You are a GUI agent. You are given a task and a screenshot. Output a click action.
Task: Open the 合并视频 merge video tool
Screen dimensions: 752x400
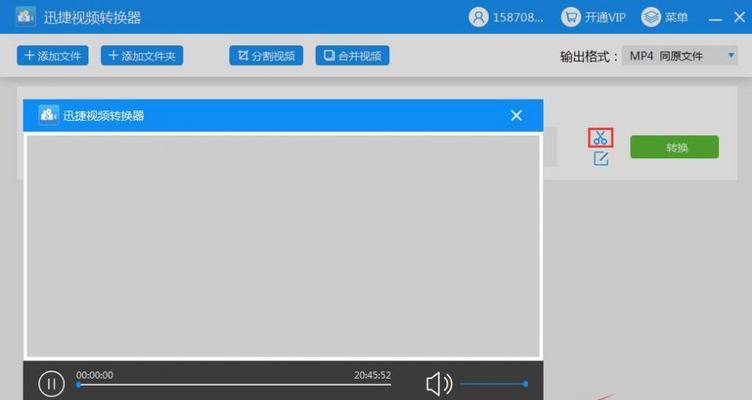click(352, 56)
